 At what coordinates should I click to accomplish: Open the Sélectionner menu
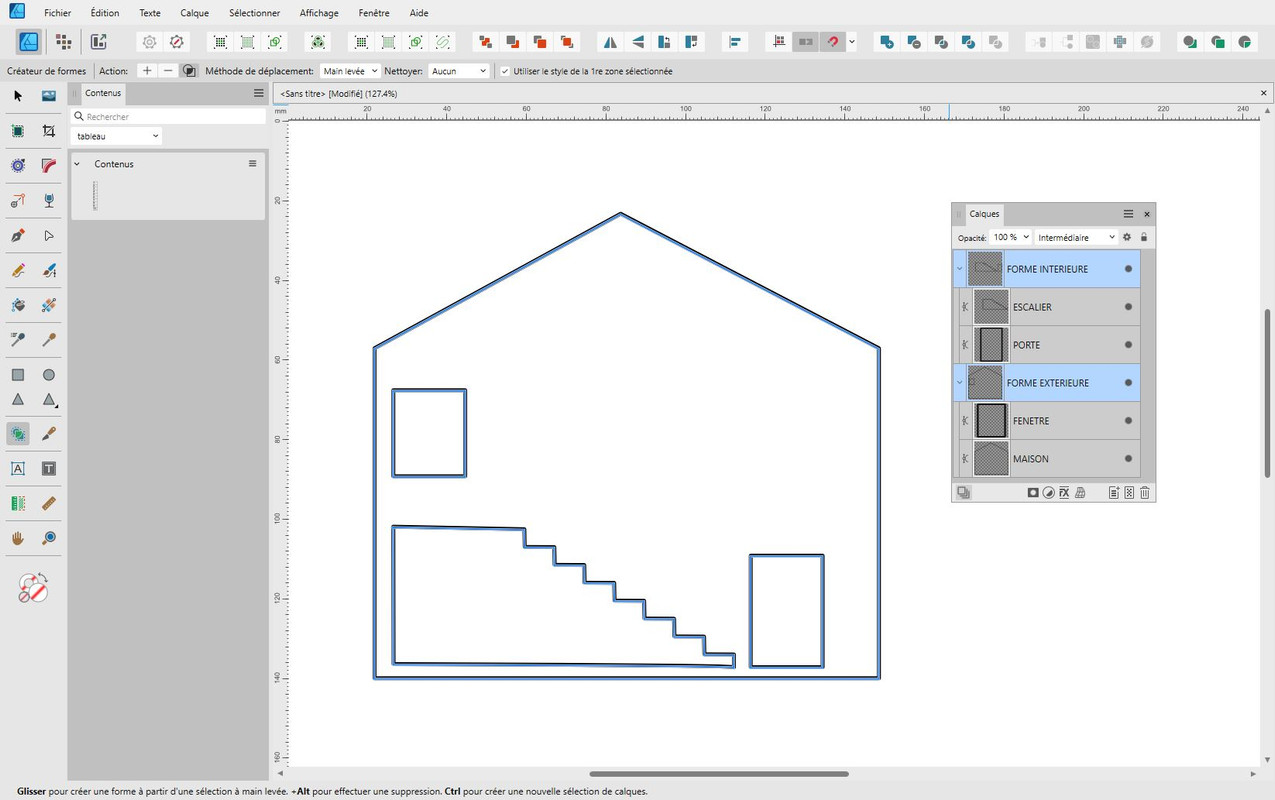(254, 13)
